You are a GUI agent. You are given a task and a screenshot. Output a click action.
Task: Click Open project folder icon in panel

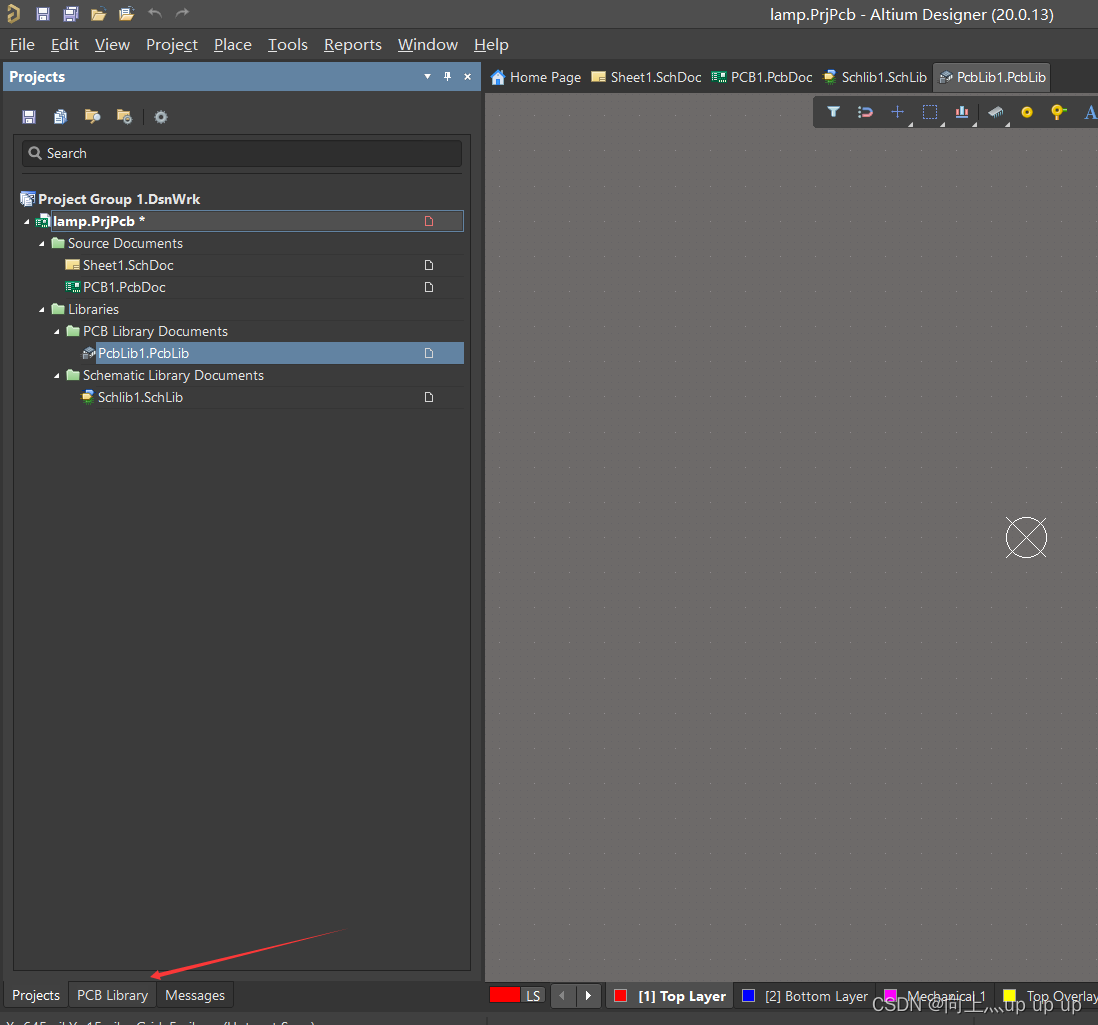click(x=92, y=116)
